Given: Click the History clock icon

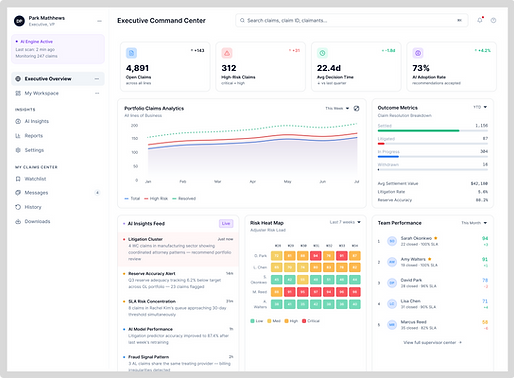Looking at the screenshot, I should pos(18,207).
